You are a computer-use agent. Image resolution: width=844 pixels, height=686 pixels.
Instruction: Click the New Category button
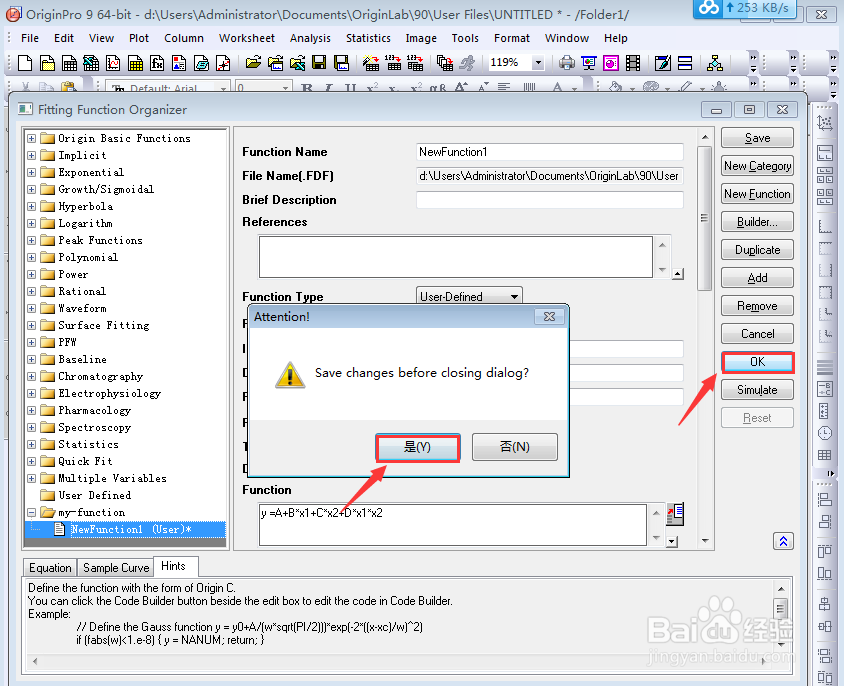pyautogui.click(x=757, y=166)
